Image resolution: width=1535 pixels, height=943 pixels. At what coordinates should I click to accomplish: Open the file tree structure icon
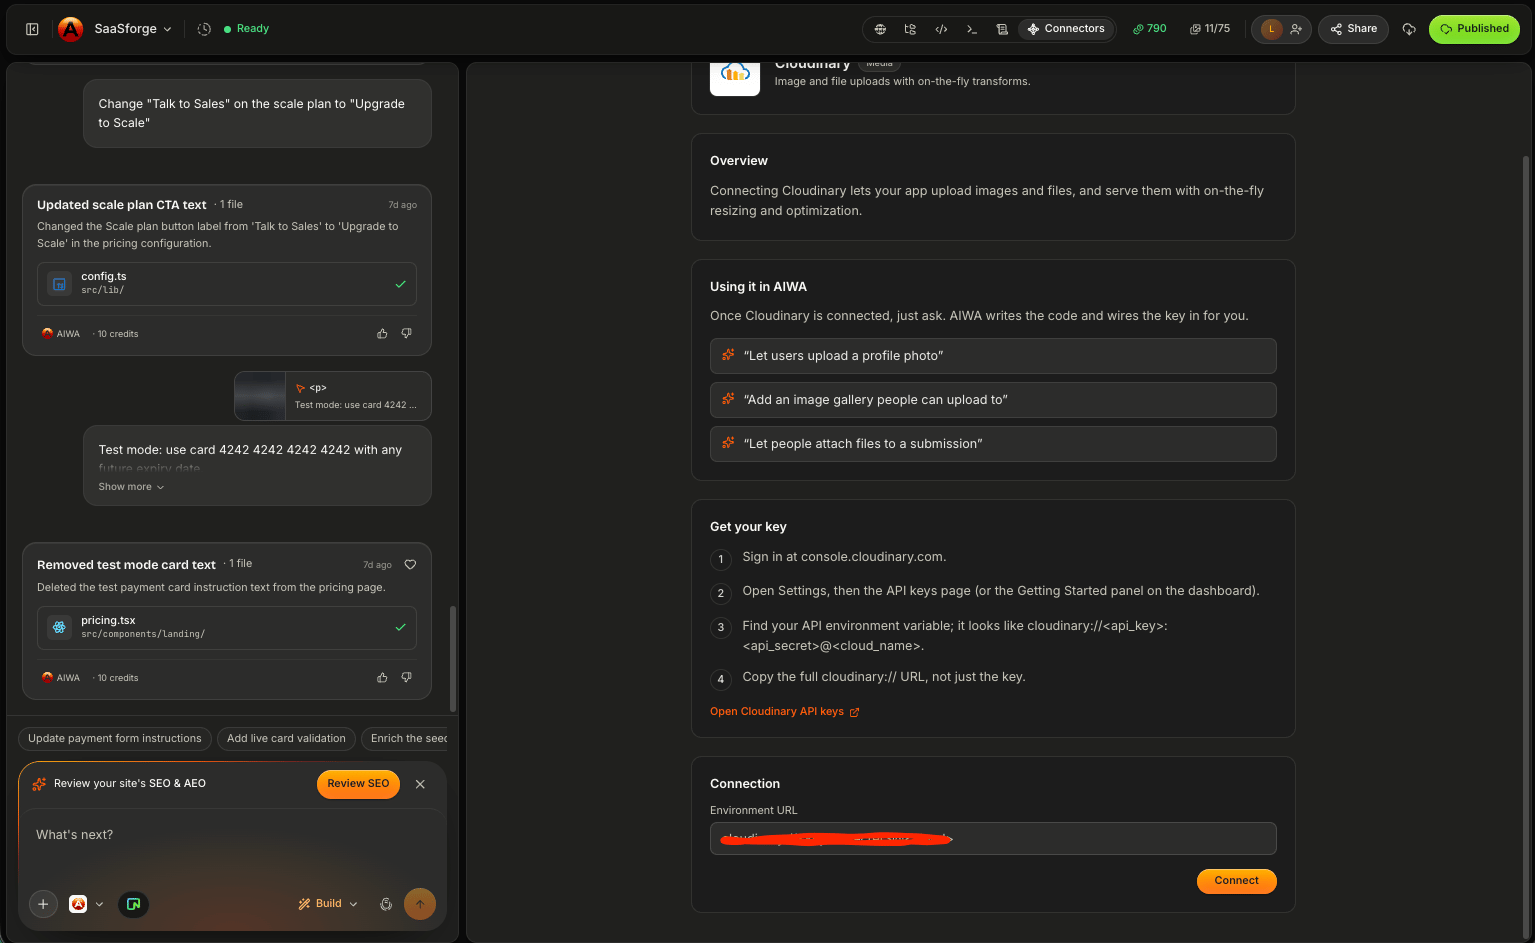pyautogui.click(x=910, y=29)
